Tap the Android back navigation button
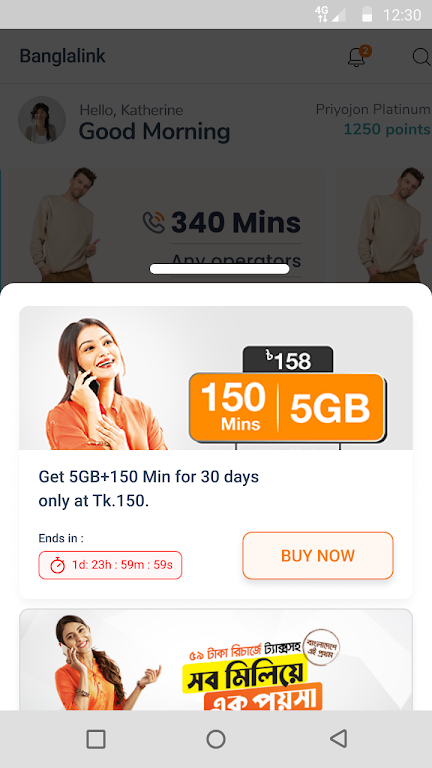The image size is (432, 768). [338, 738]
